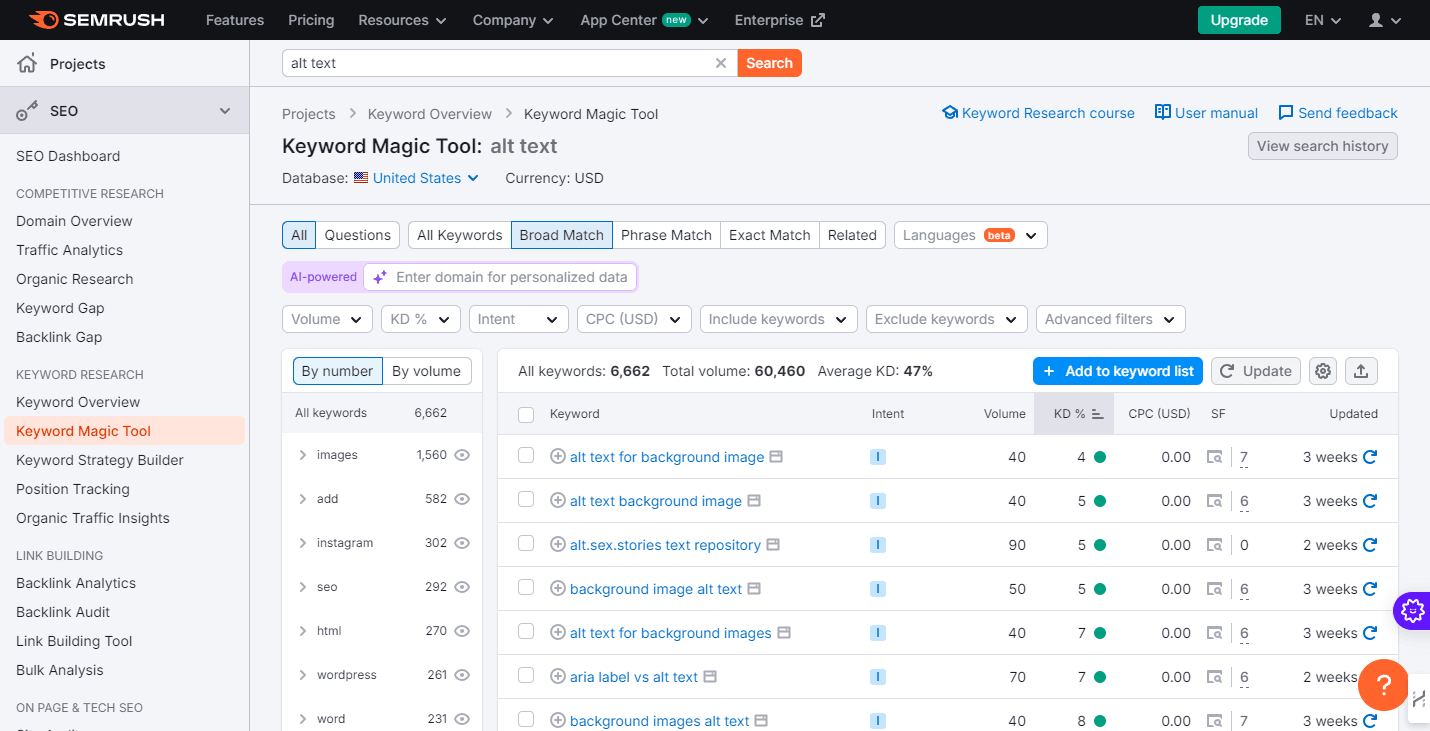The height and width of the screenshot is (731, 1430).
Task: Open the Intent filter dropdown
Action: tap(518, 319)
